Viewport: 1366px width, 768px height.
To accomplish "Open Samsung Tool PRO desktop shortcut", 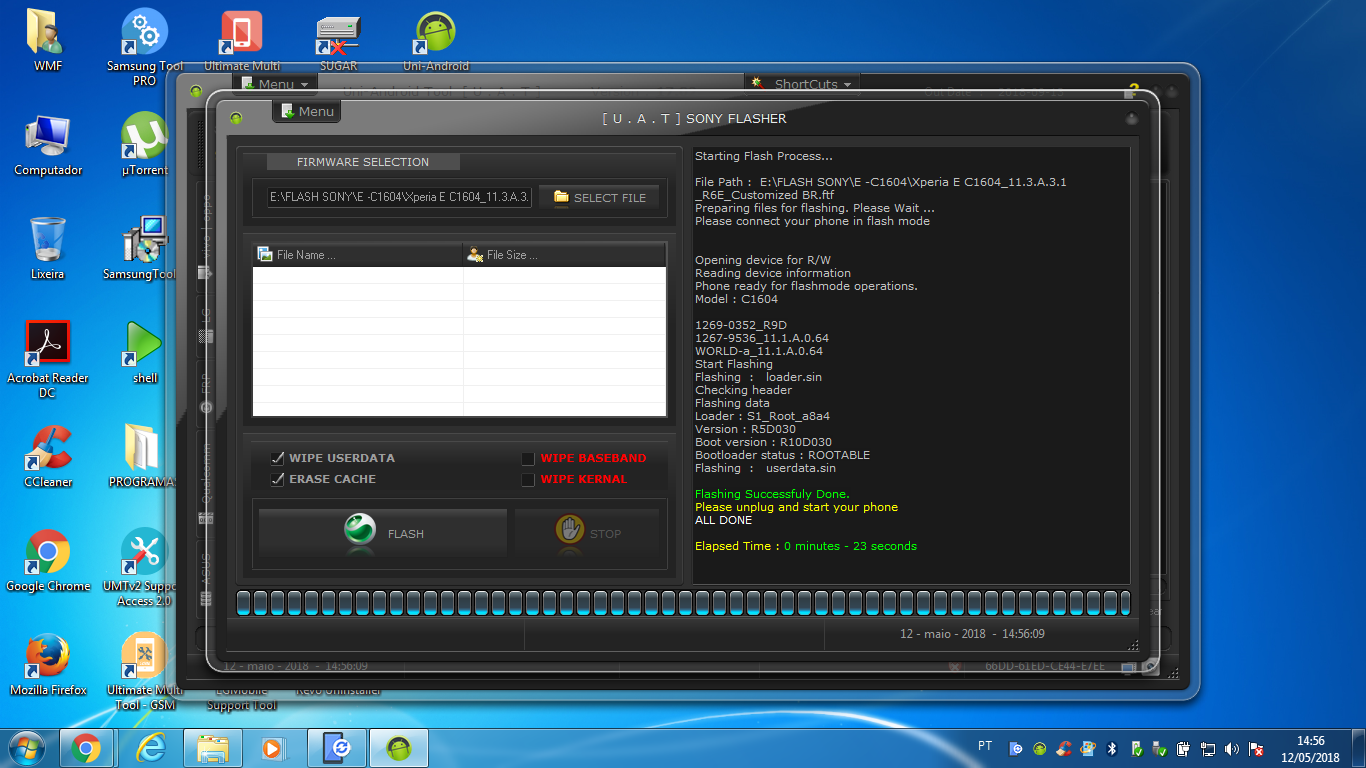I will pos(145,47).
